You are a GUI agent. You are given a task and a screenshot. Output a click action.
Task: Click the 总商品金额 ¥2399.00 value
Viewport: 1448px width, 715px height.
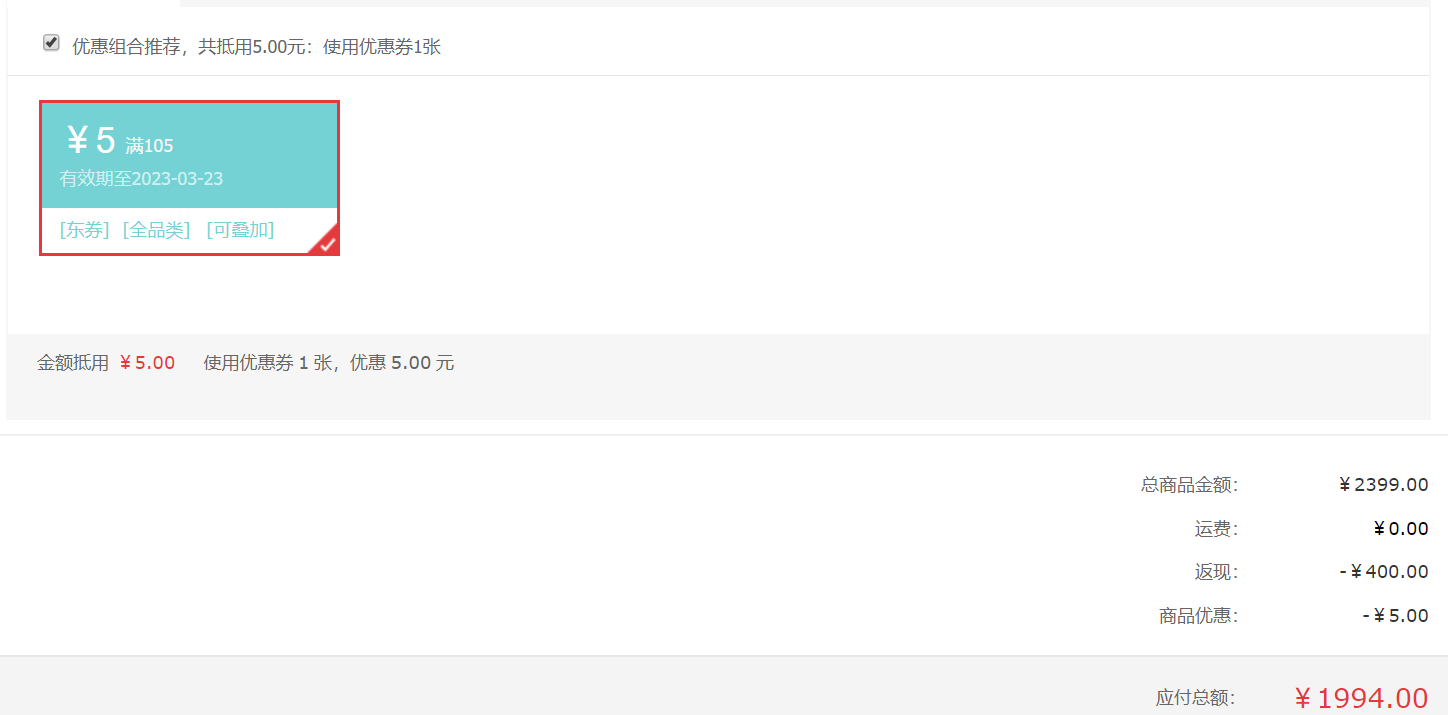[x=1384, y=485]
